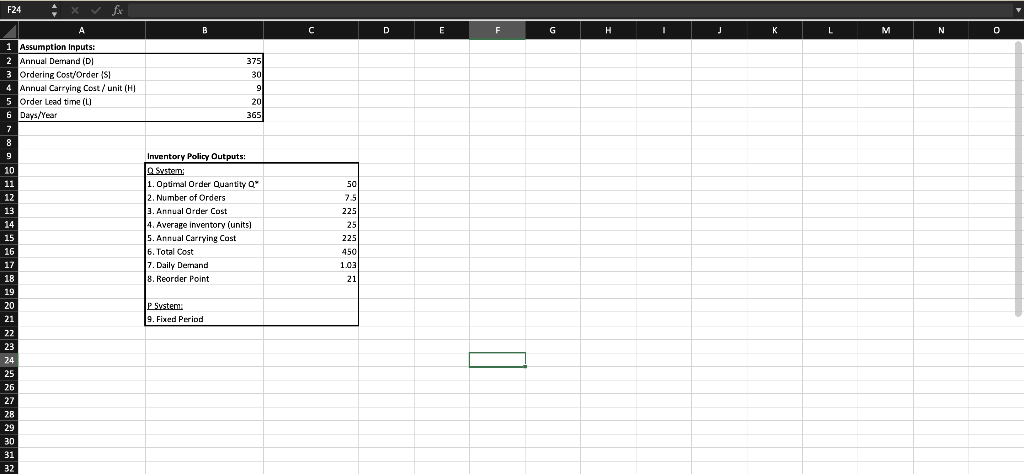1024x474 pixels.
Task: Select the 'Ordering Cost/Order (S)' label cell
Action: [x=82, y=74]
